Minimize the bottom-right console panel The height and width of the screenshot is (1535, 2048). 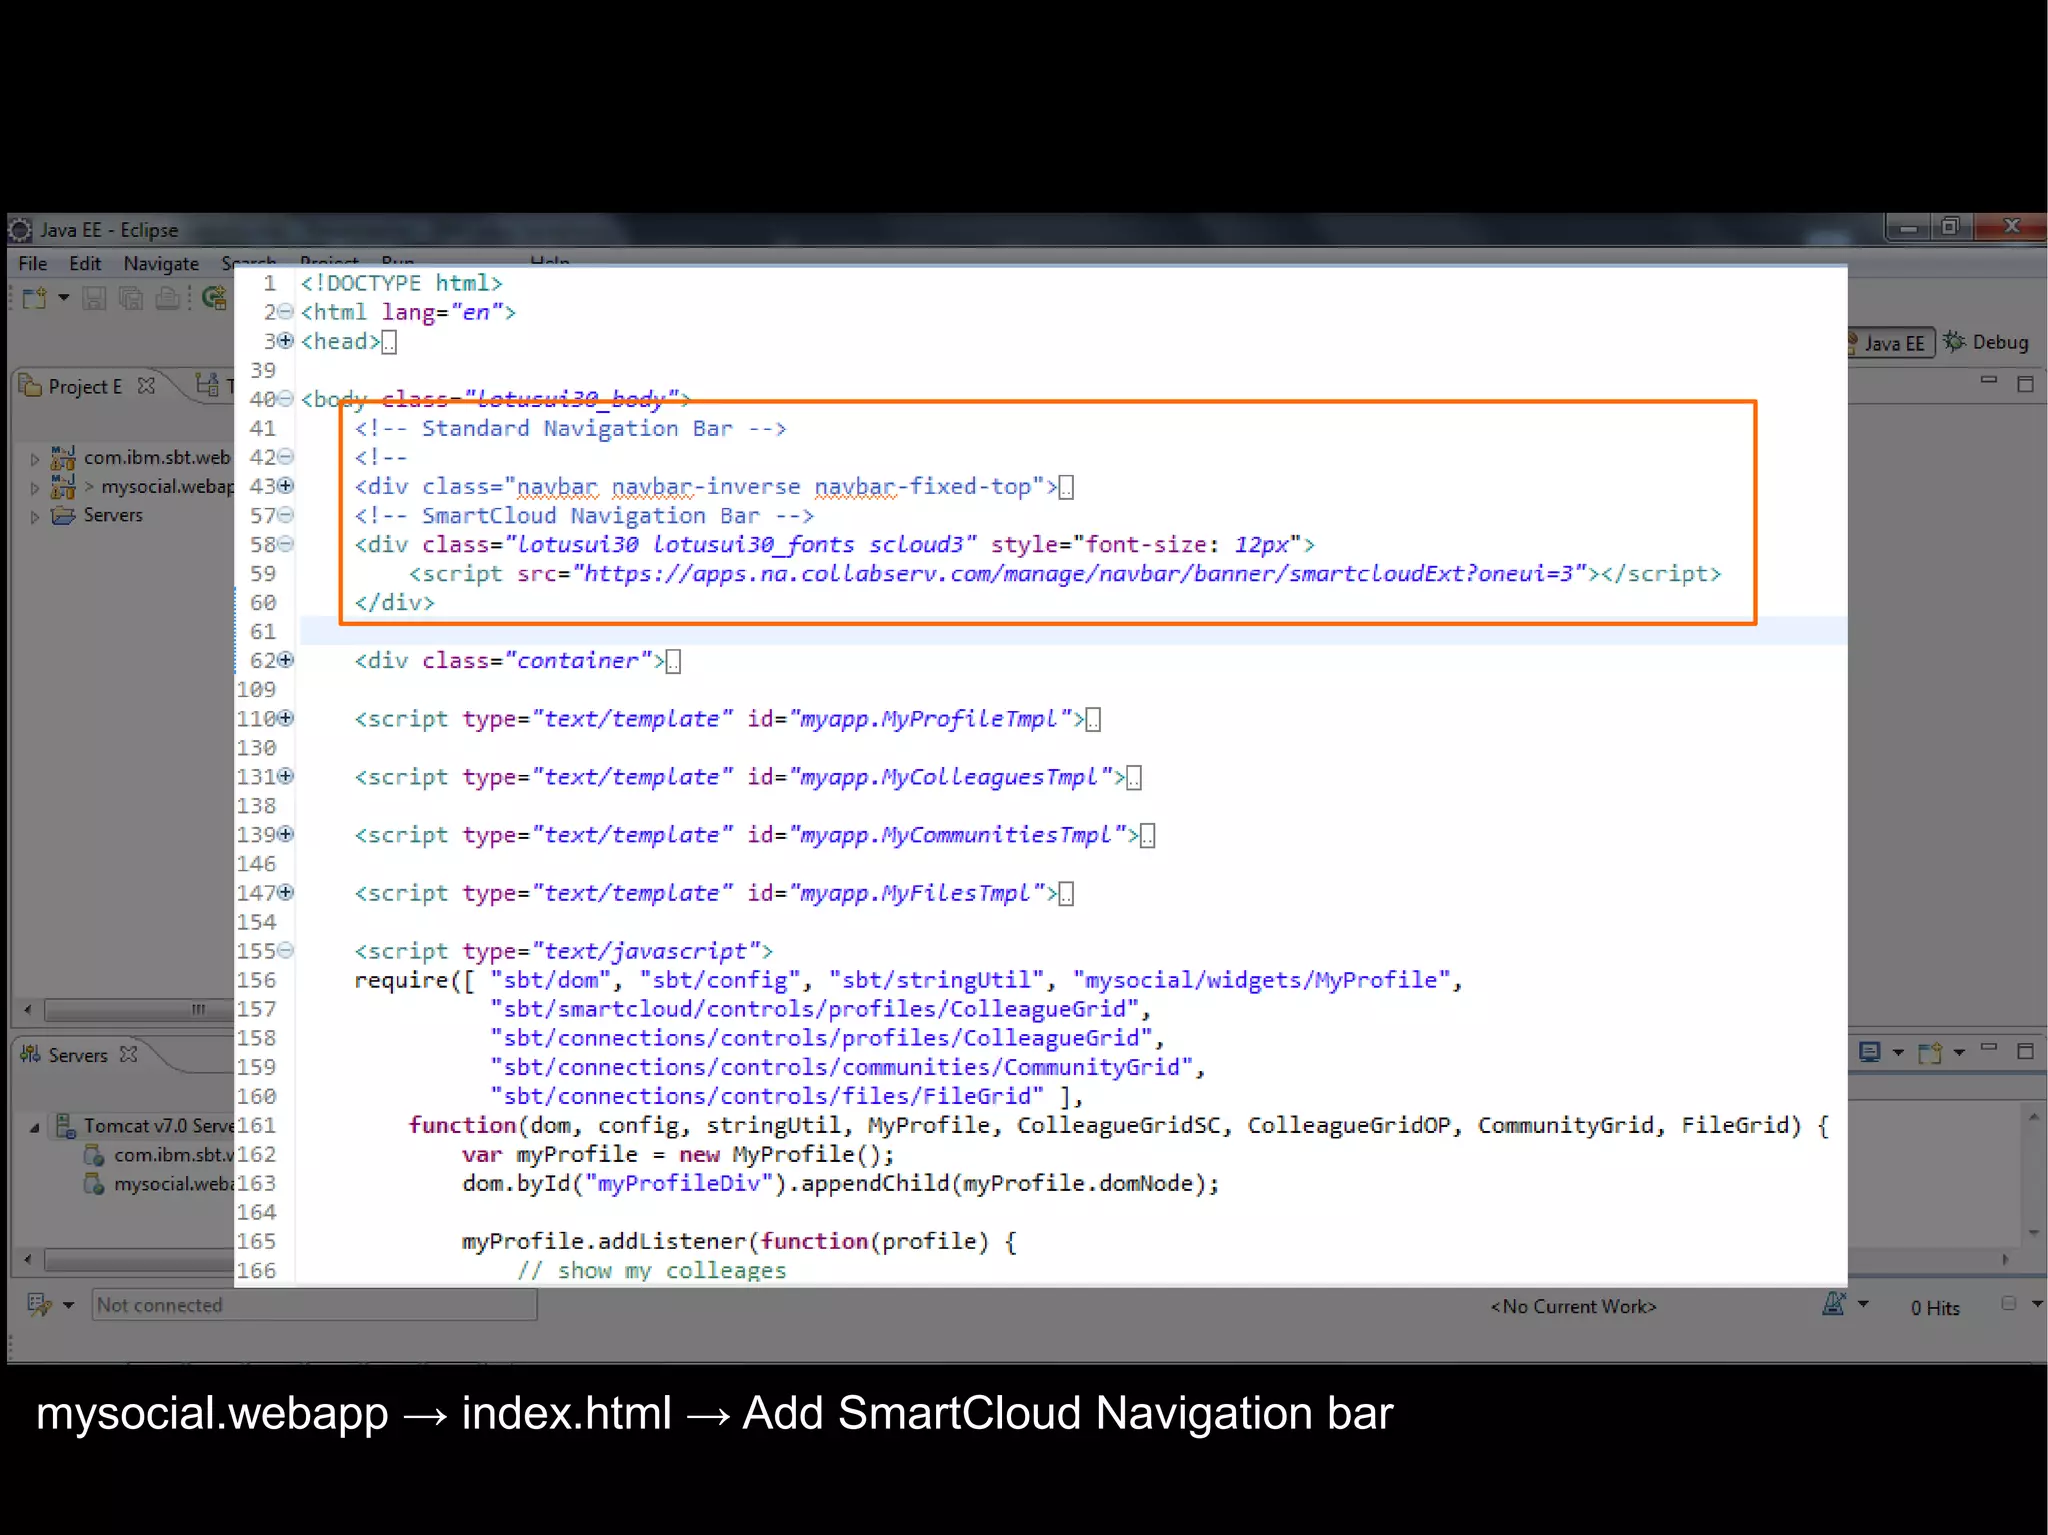(1989, 1048)
